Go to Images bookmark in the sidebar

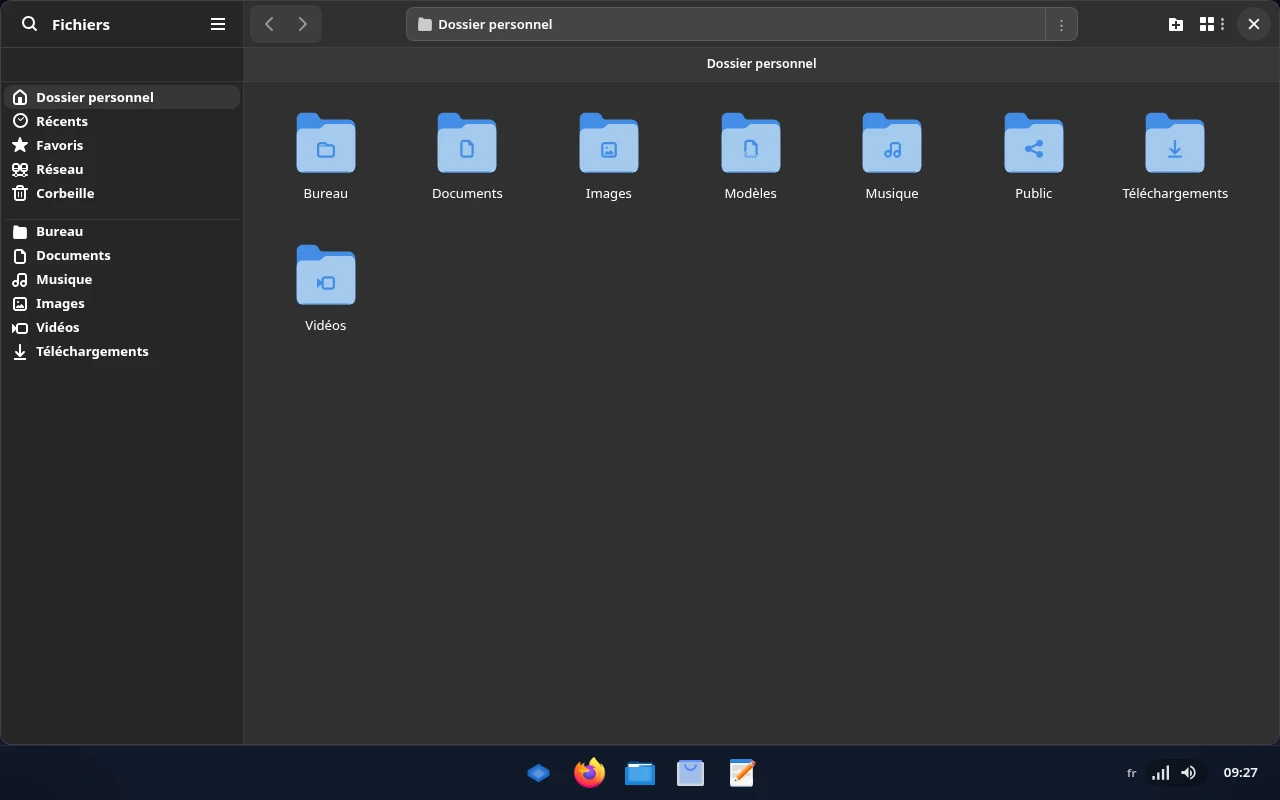coord(122,303)
